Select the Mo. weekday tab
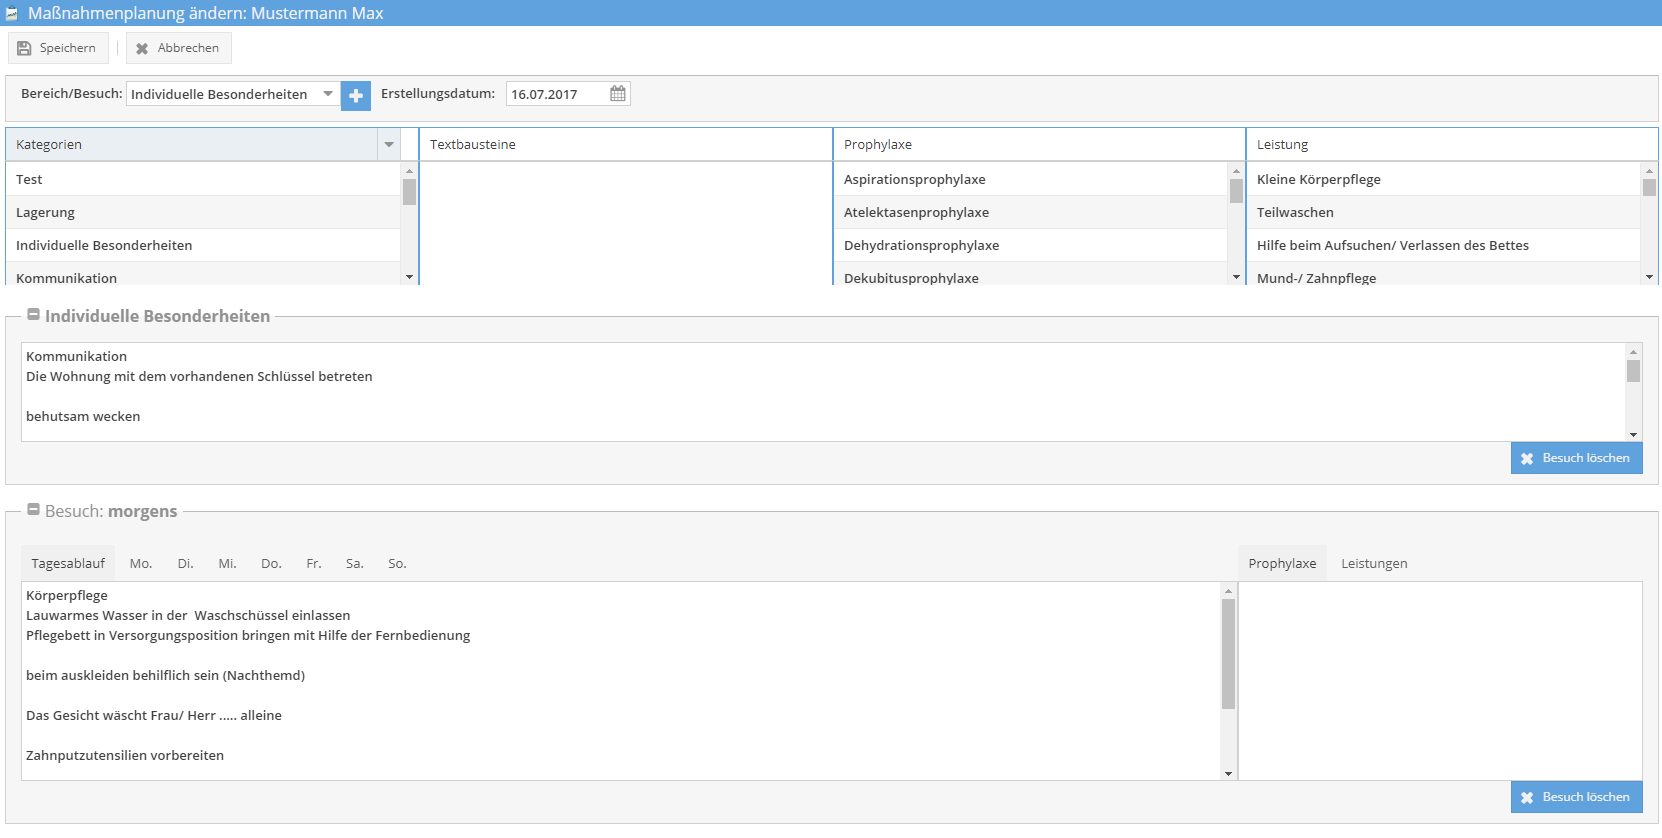 pyautogui.click(x=141, y=564)
